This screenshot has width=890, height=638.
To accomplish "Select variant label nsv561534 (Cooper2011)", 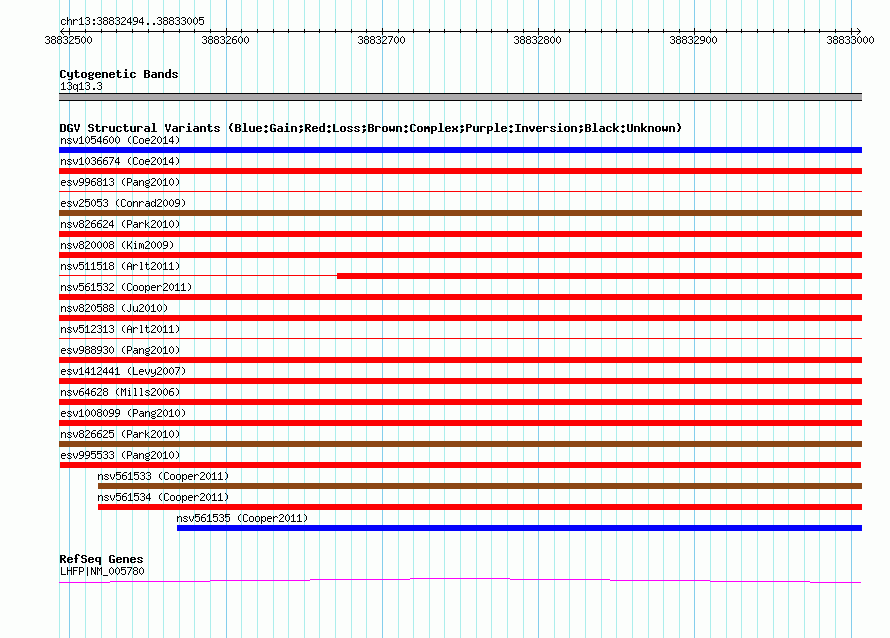I will pyautogui.click(x=163, y=497).
